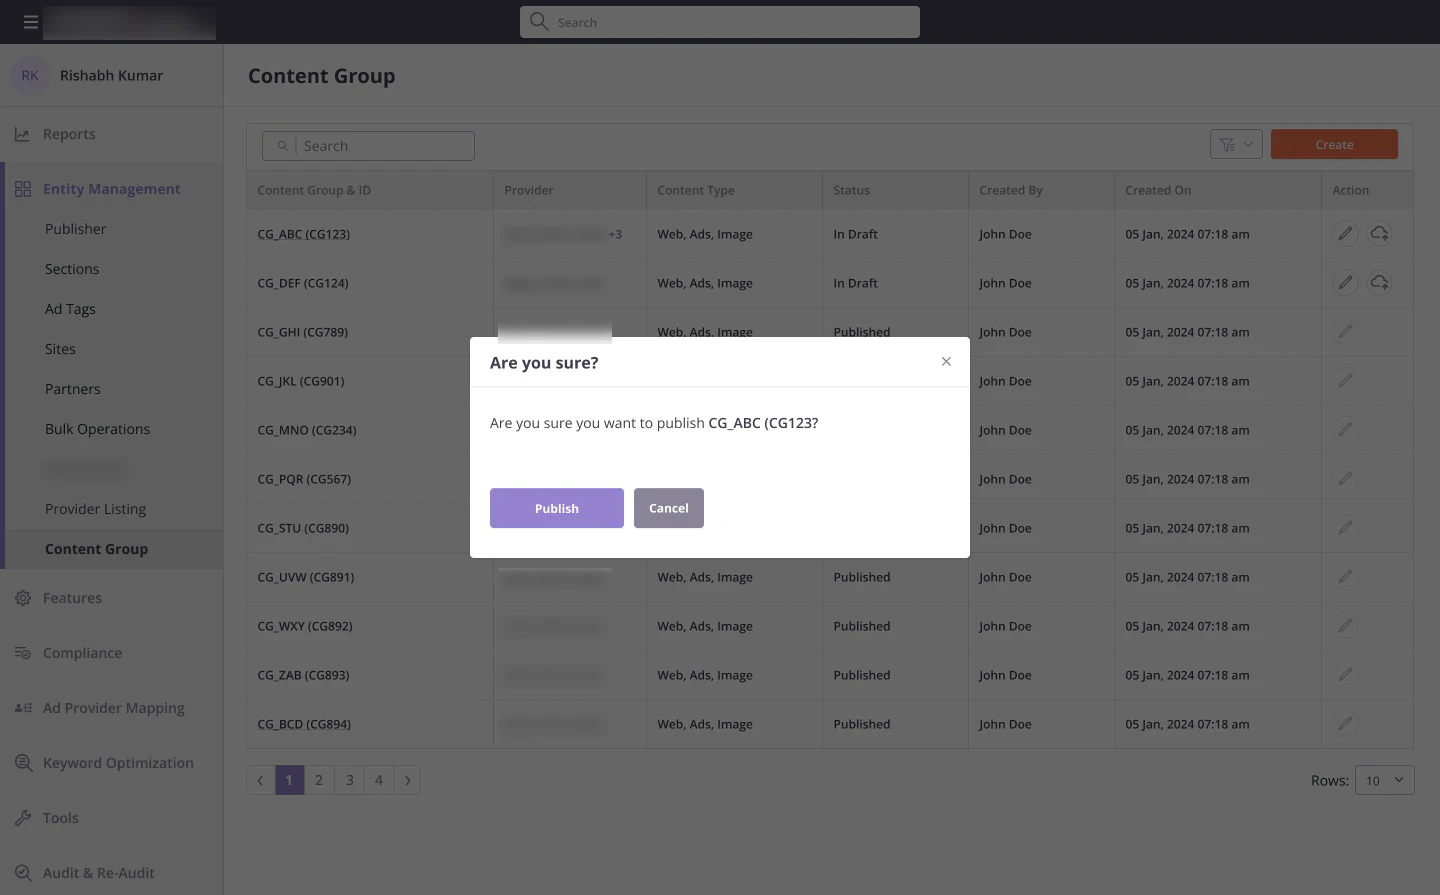Screen dimensions: 1440x895
Task: Open Bulk Operations
Action: 97,429
